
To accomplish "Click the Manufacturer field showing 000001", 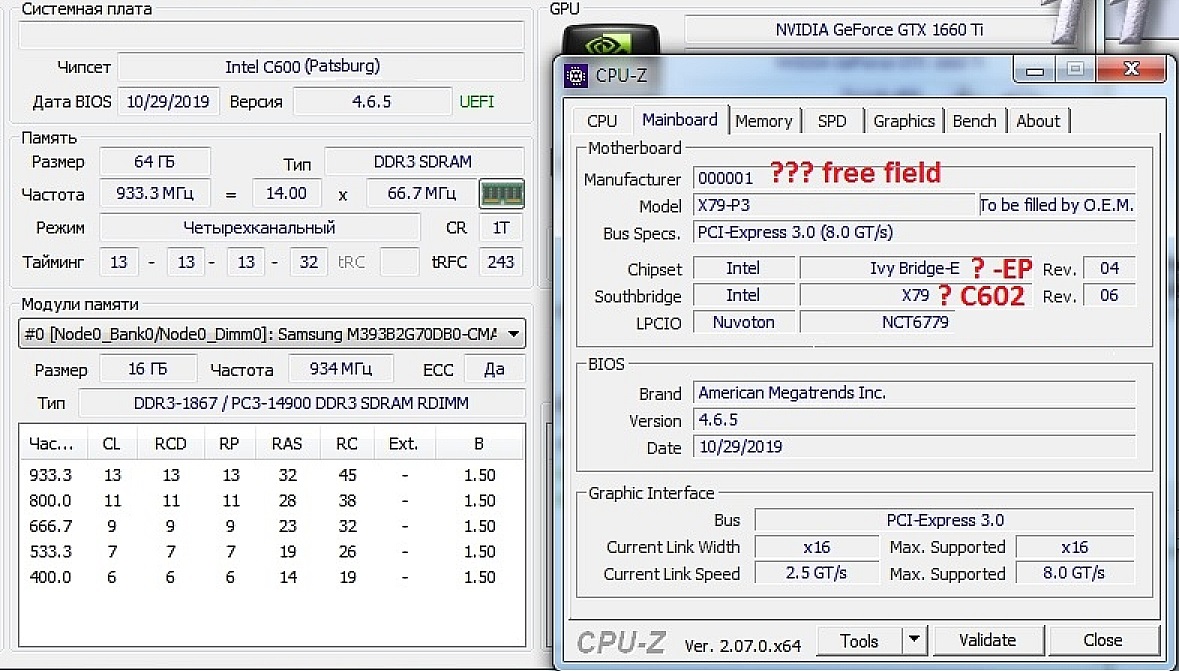I will [914, 178].
